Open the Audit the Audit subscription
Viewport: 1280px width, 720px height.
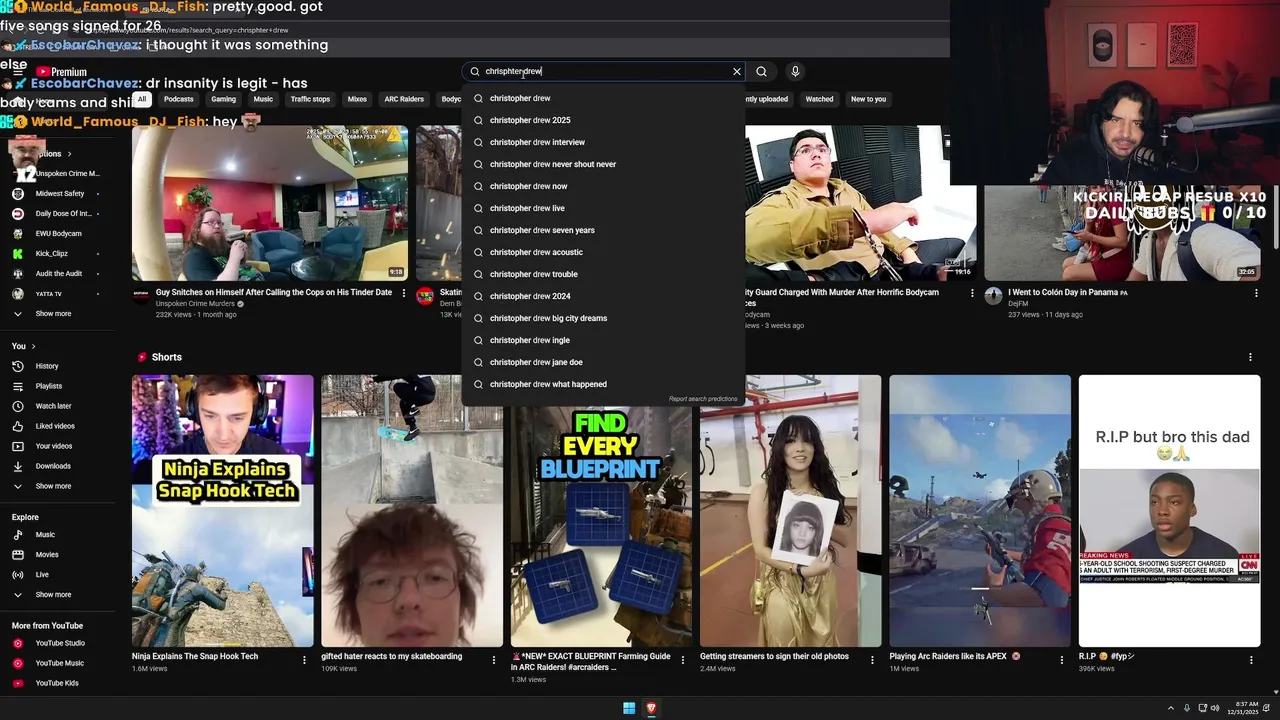[59, 274]
